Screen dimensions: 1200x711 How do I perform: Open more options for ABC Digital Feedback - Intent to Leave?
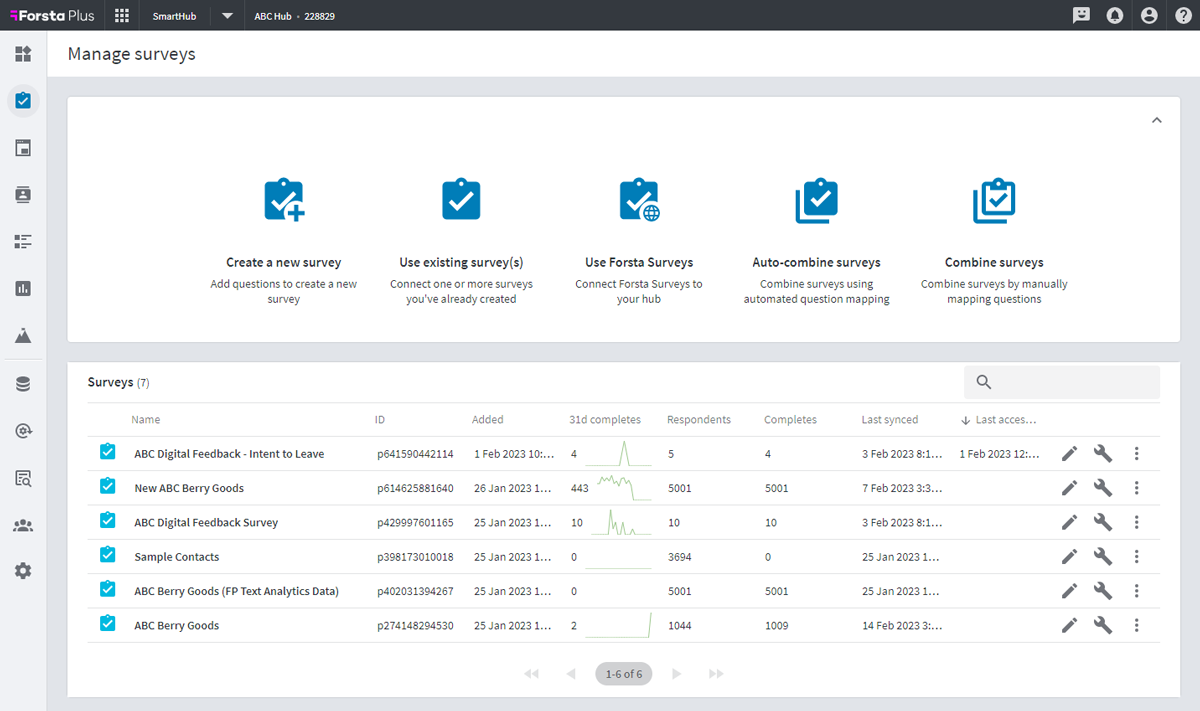(1137, 454)
